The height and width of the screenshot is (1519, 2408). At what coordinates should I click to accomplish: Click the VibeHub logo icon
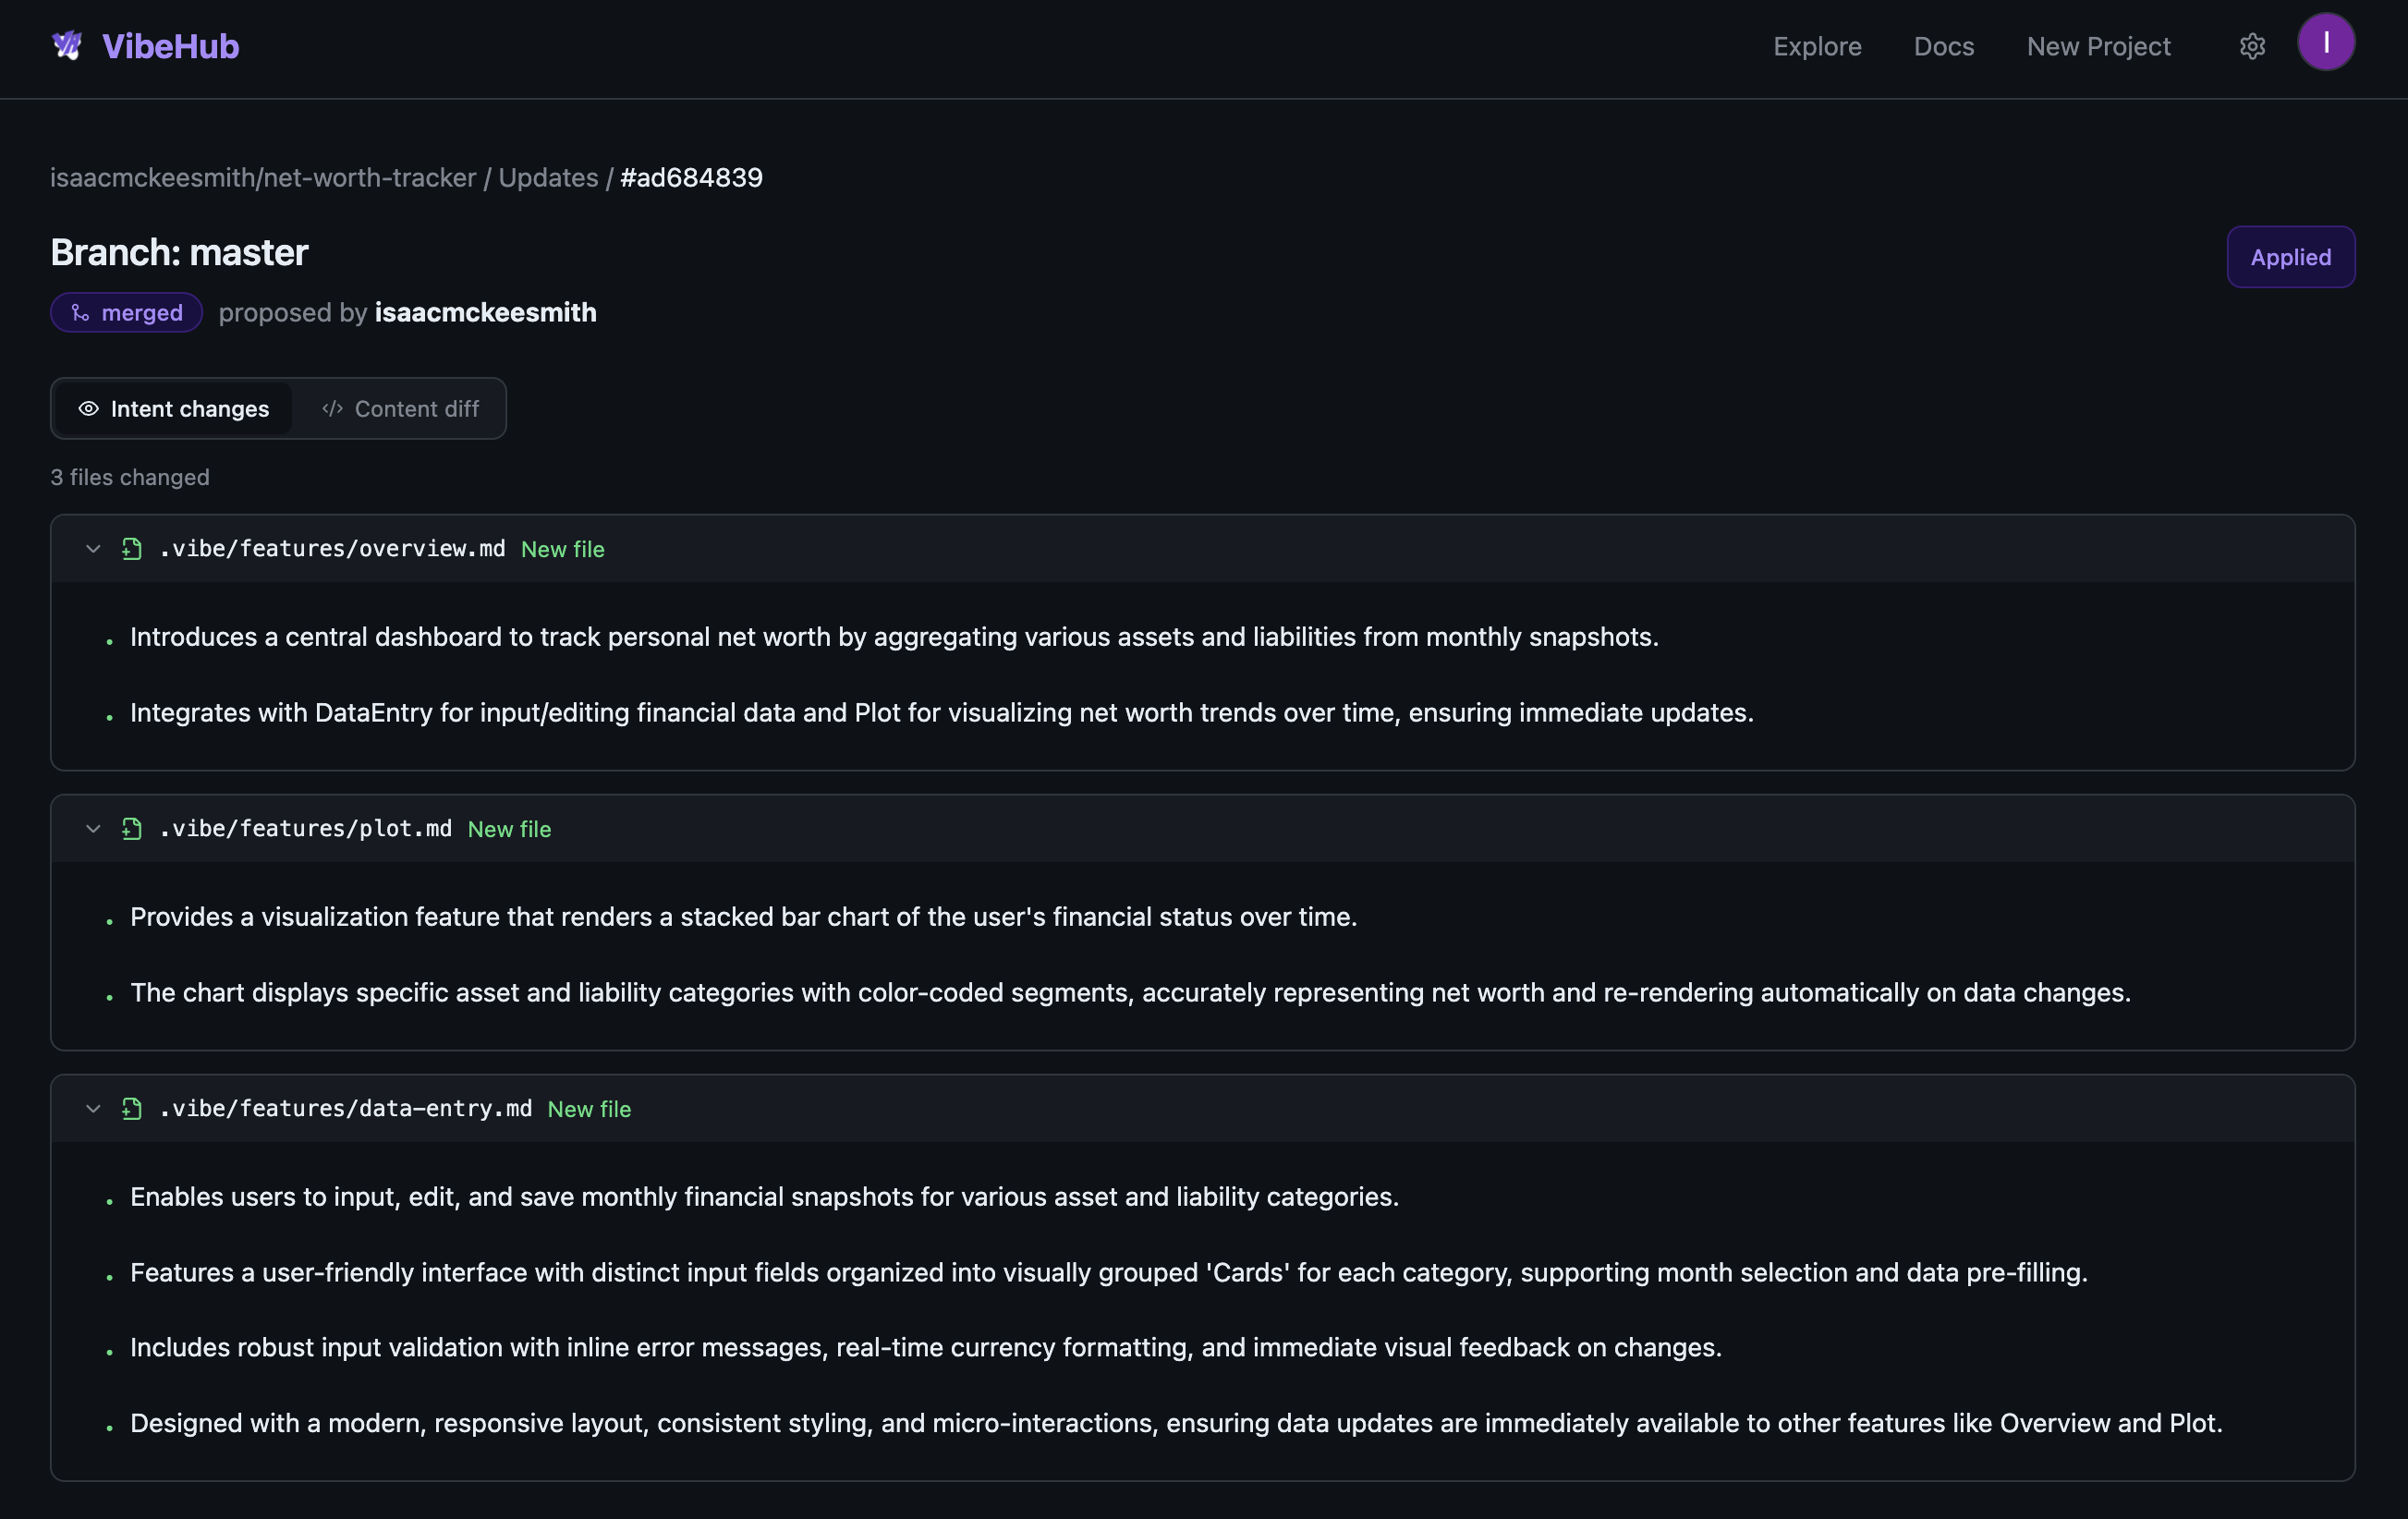[x=67, y=45]
